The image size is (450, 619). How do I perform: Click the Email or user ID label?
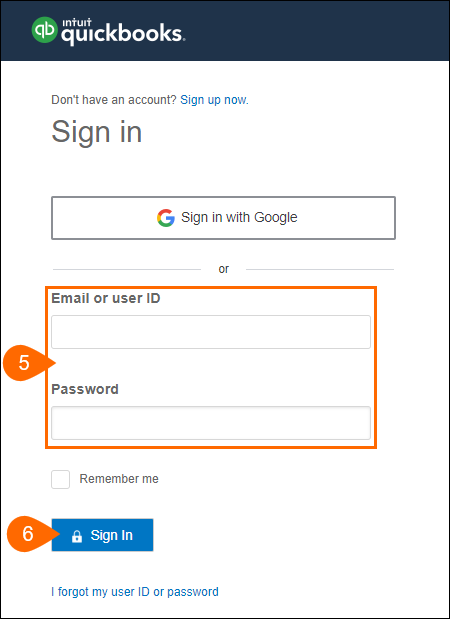coord(106,298)
